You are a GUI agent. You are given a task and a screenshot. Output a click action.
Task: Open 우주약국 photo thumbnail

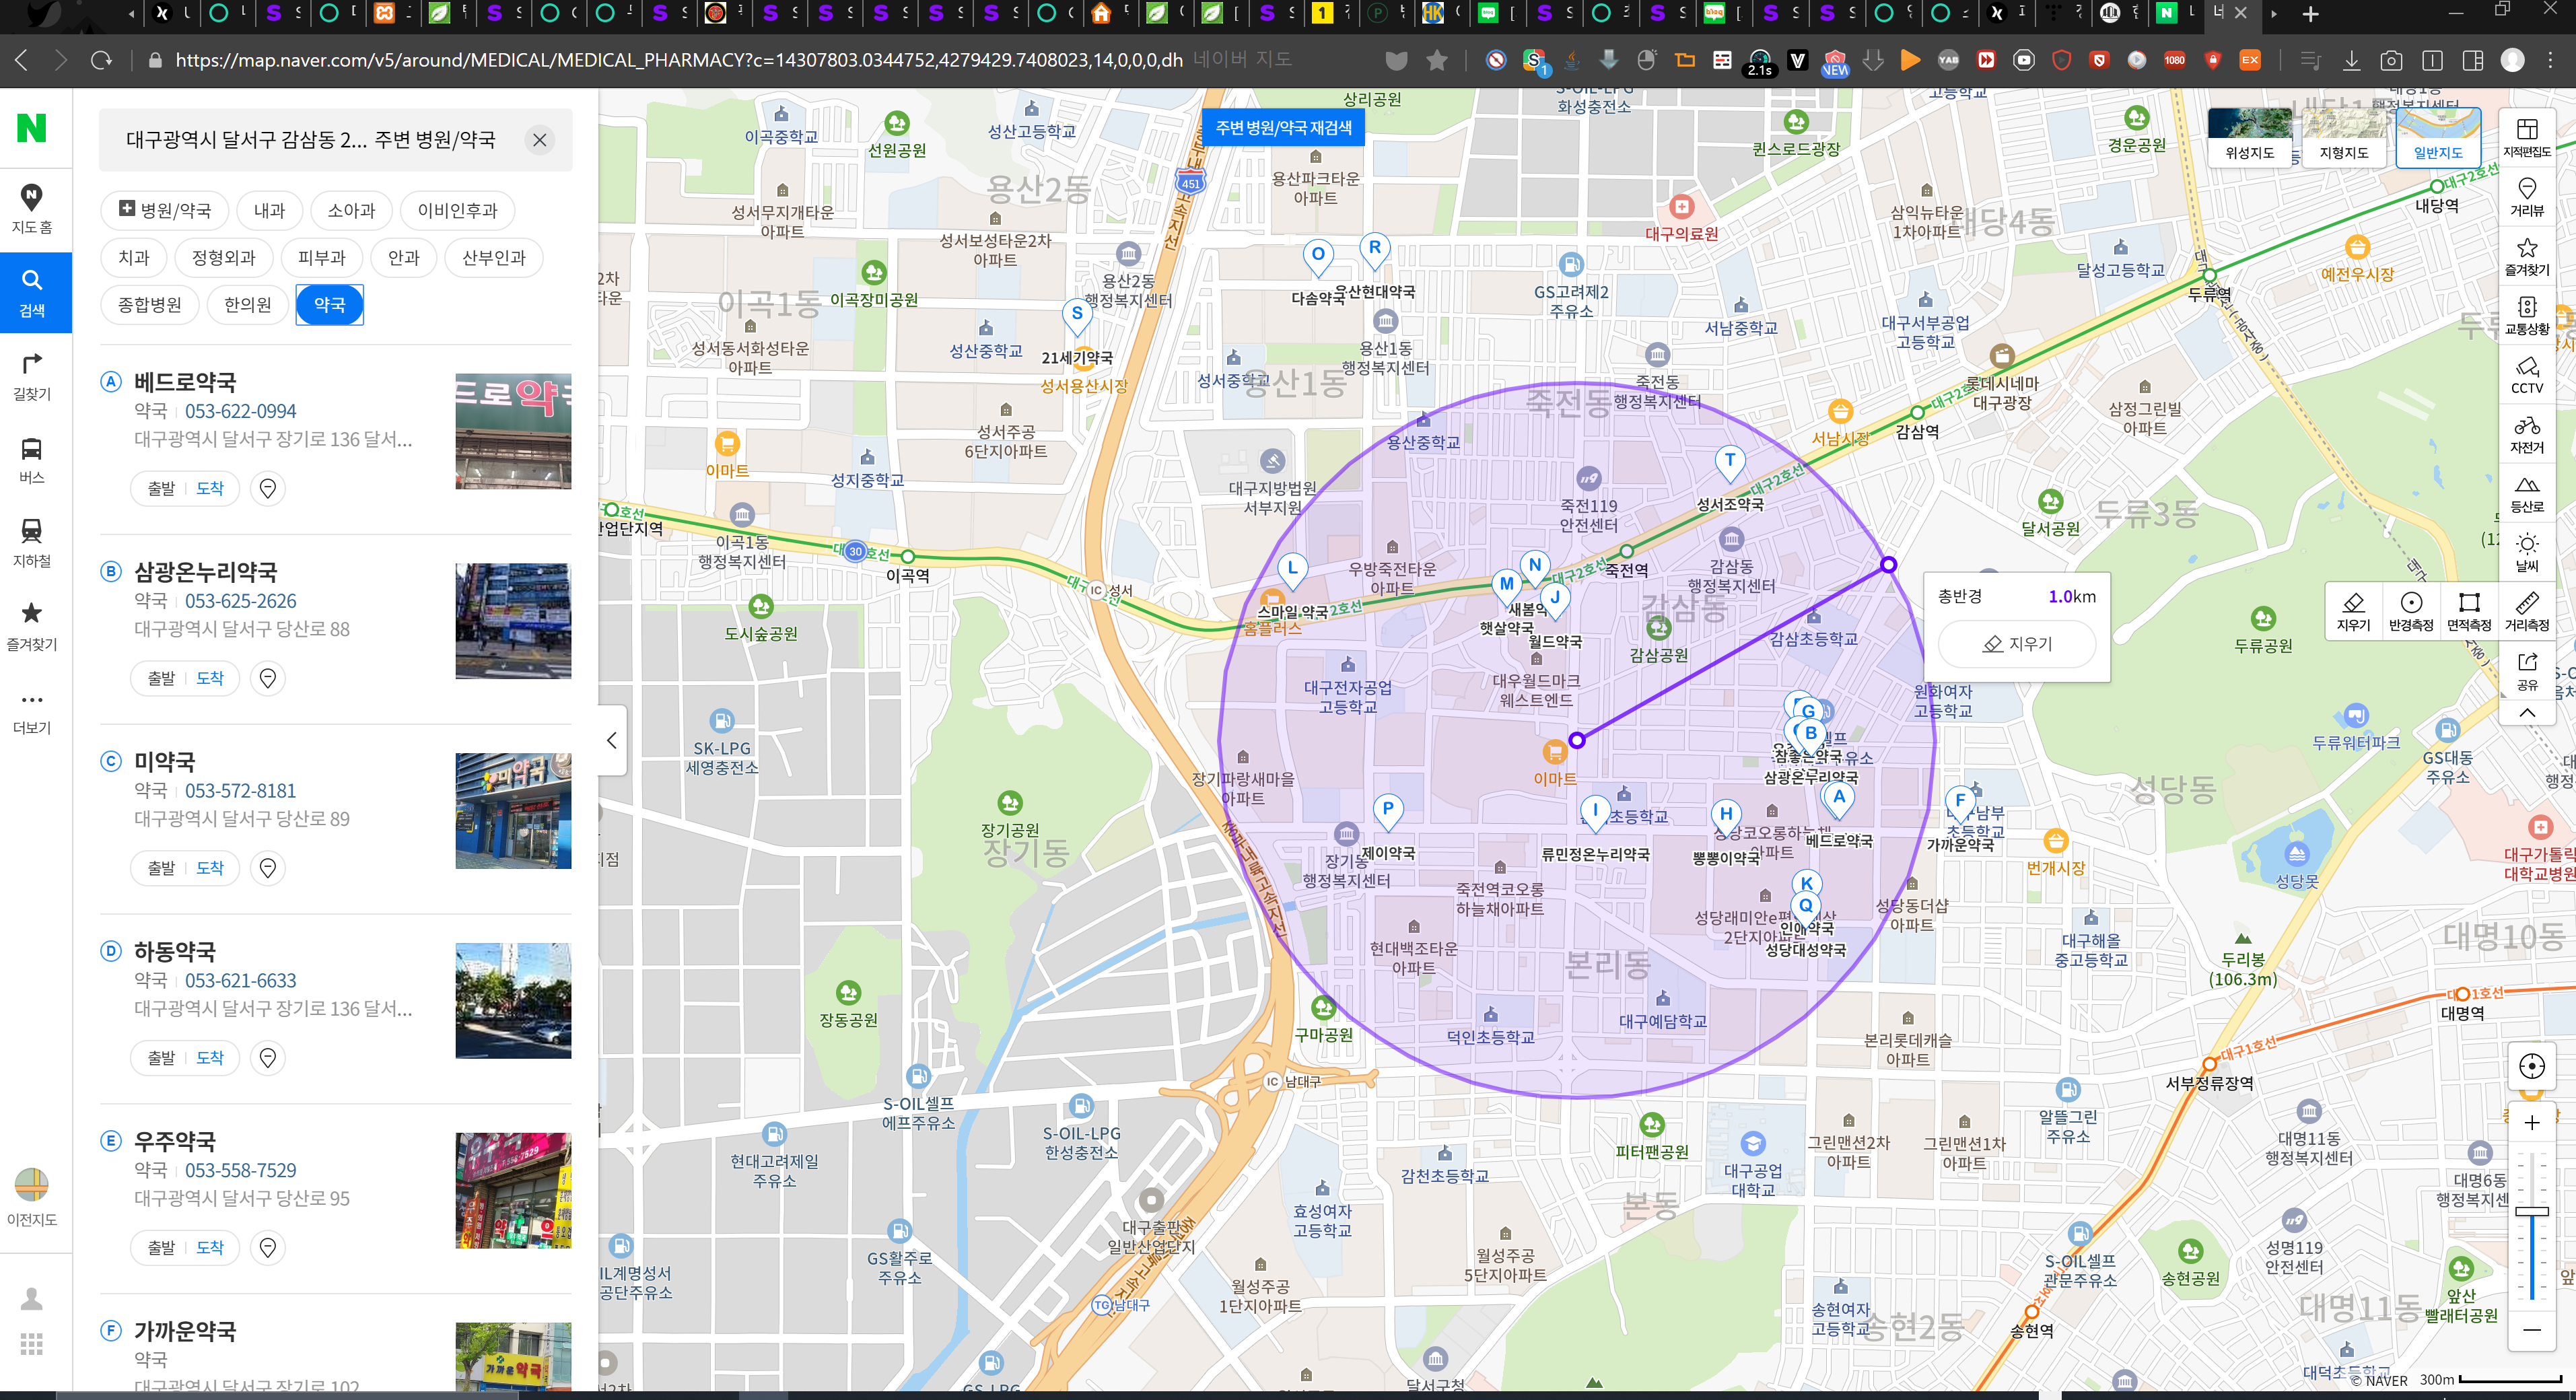(x=513, y=1190)
